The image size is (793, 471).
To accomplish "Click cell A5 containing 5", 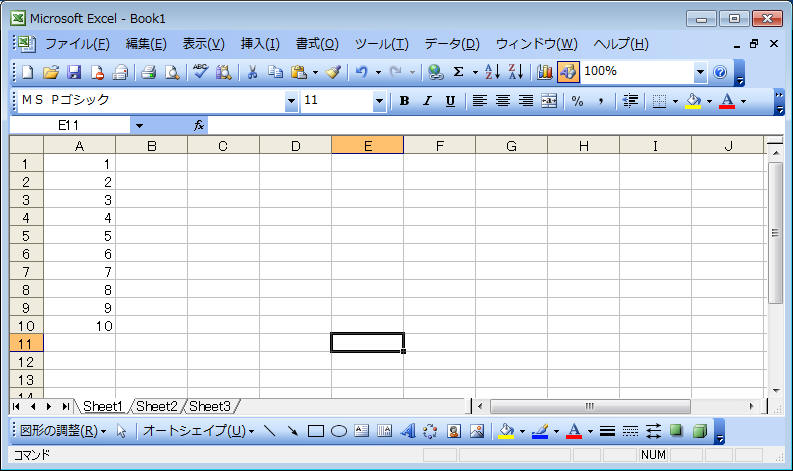I will tap(79, 235).
